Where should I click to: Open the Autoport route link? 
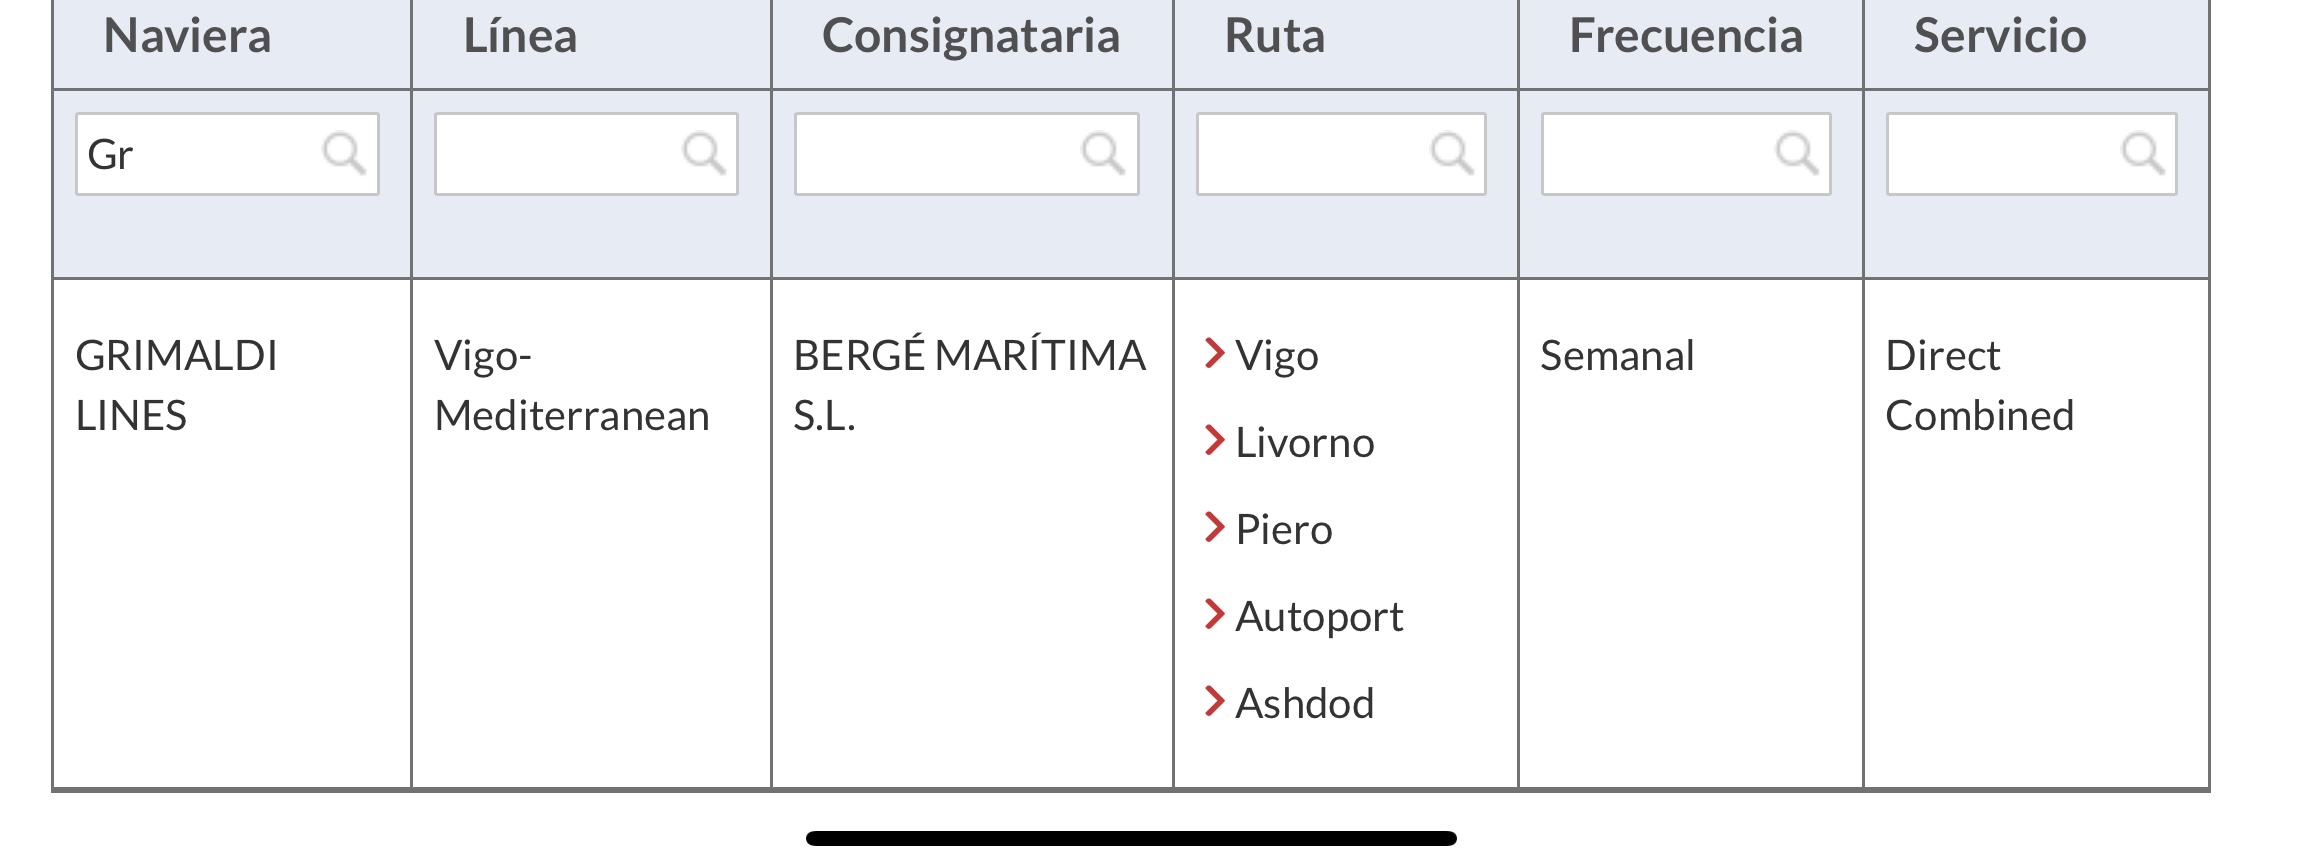1319,617
